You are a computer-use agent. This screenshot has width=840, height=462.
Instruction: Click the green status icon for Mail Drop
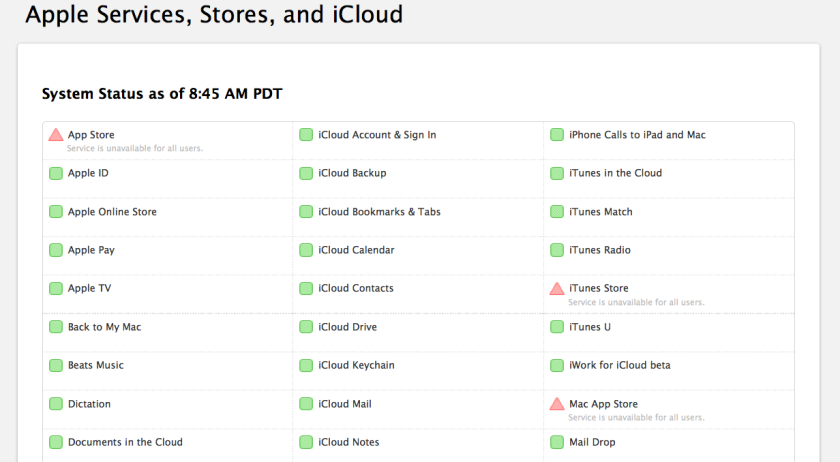pos(557,442)
